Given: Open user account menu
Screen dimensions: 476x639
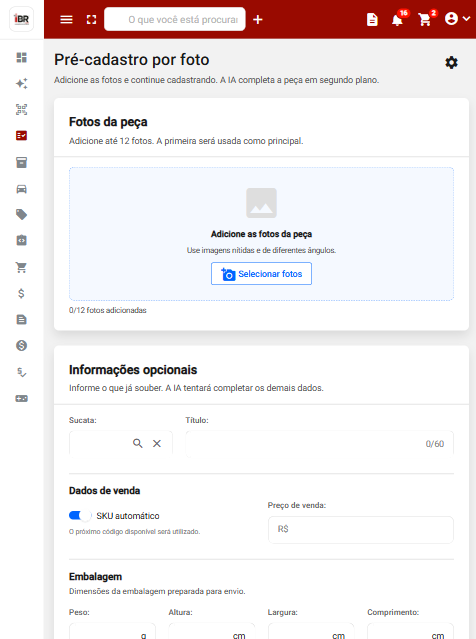Looking at the screenshot, I should [x=457, y=19].
